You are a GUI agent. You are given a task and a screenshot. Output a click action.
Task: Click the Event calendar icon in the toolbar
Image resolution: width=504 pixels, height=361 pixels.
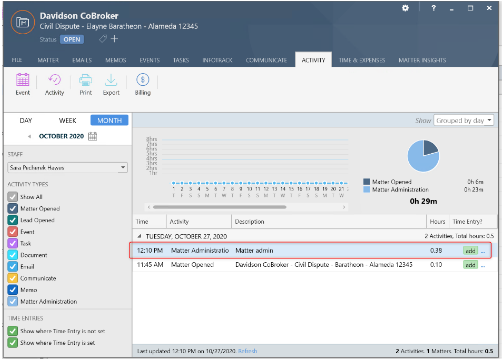tap(22, 80)
